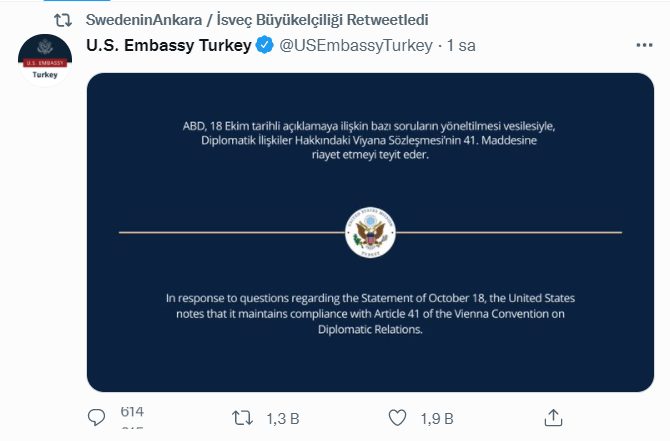Retweet this tweet using the retweet icon

(242, 418)
